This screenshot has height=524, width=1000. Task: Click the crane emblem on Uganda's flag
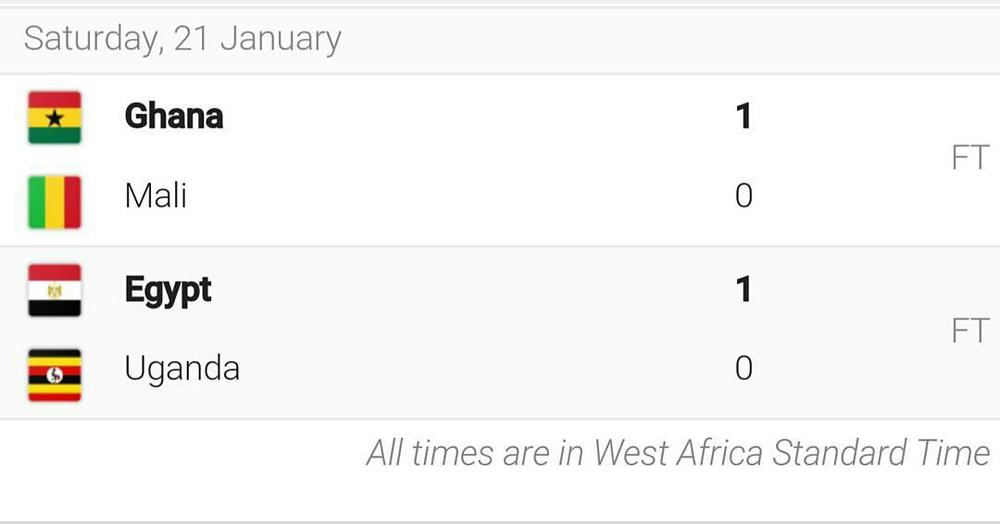55,375
